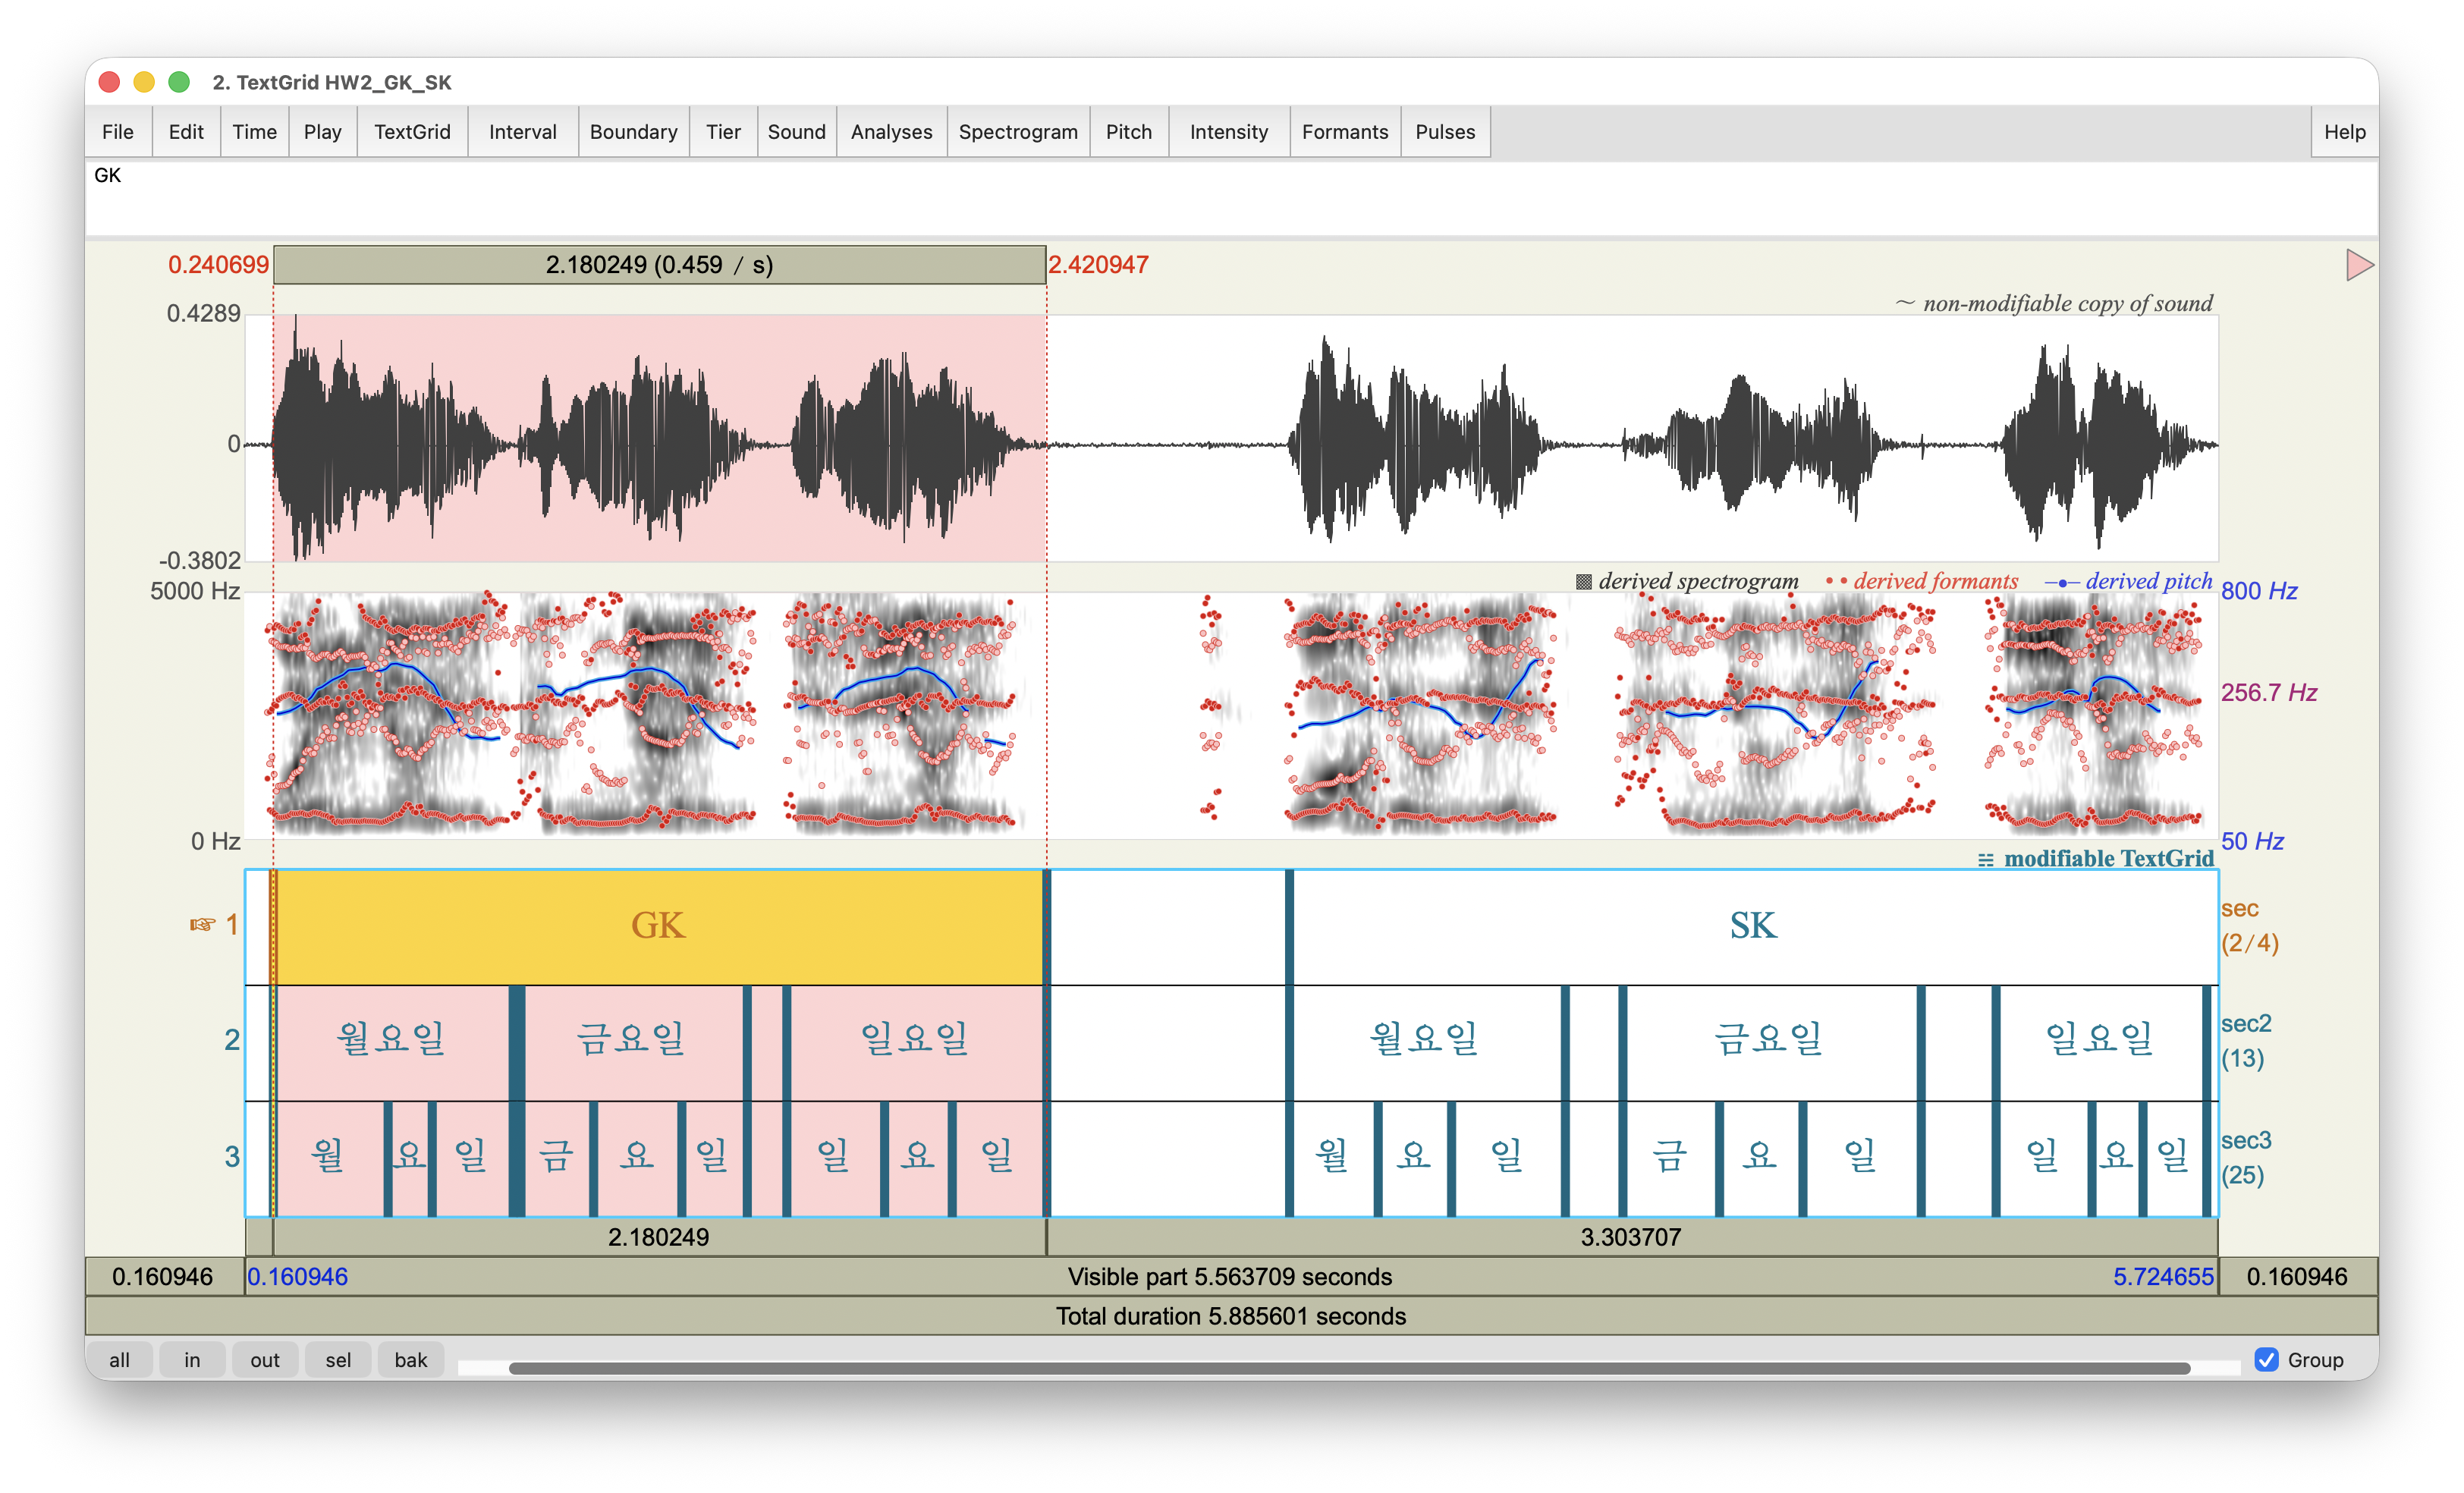Open the Pulses menu
This screenshot has height=1493, width=2464.
click(1444, 132)
